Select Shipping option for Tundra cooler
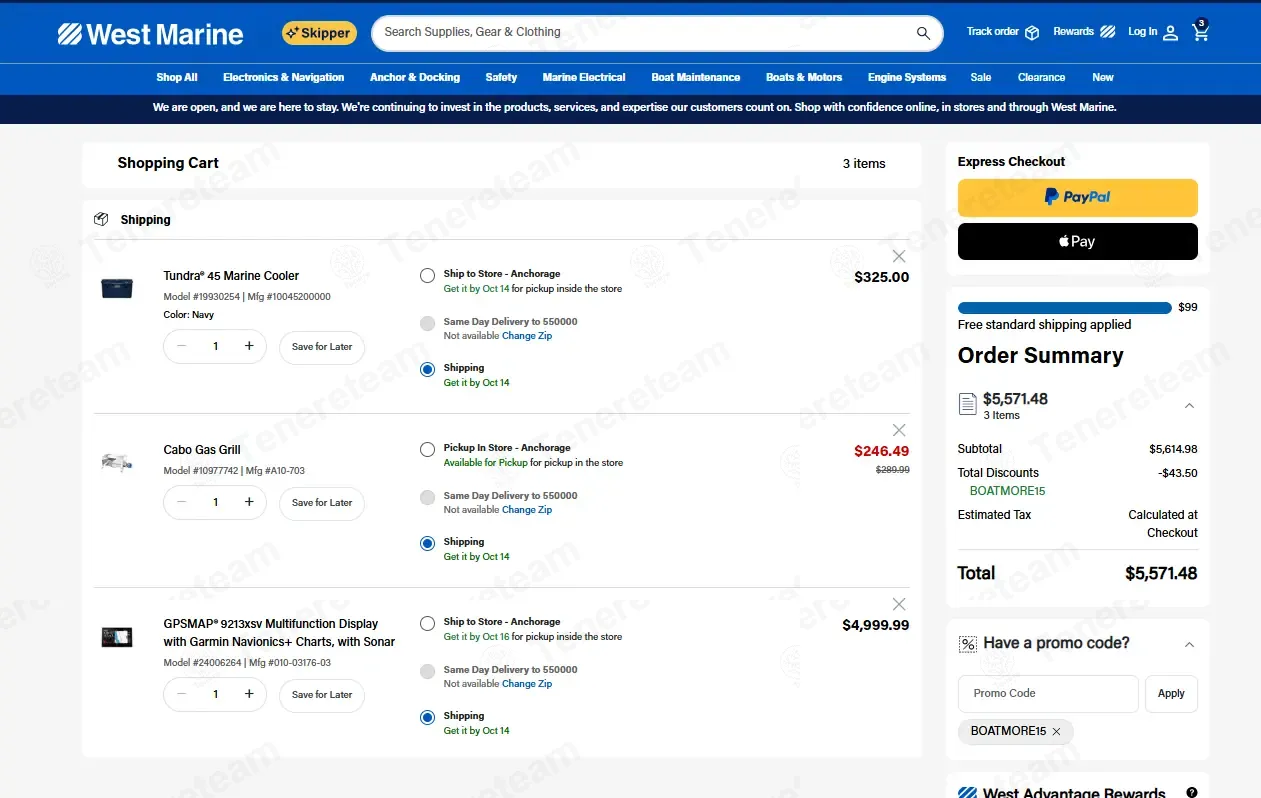The width and height of the screenshot is (1261, 798). pos(428,370)
